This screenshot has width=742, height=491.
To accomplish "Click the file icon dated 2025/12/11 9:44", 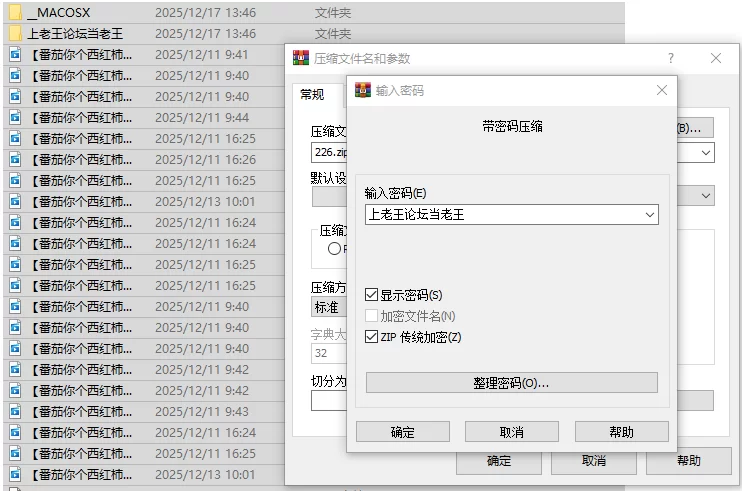I will click(15, 117).
